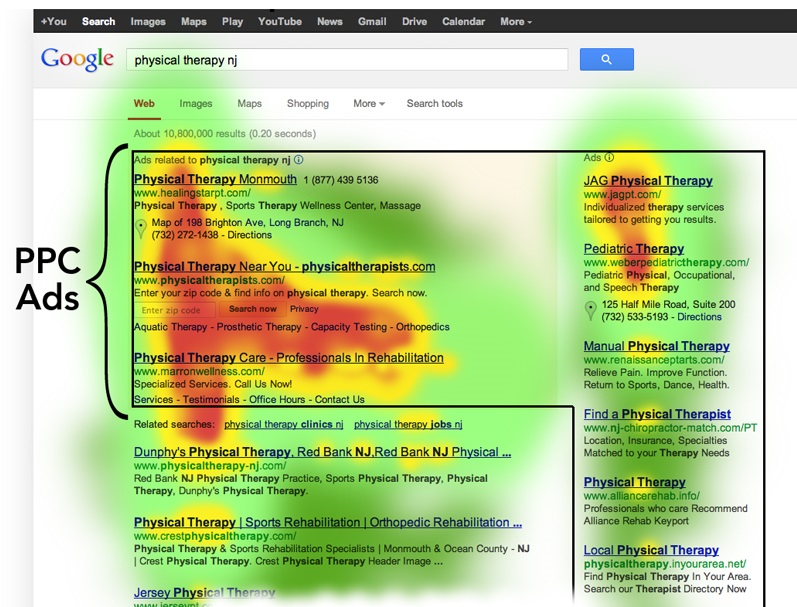Click the search box containing 'physical therapy nj'
This screenshot has height=607, width=797.
pyautogui.click(x=347, y=60)
